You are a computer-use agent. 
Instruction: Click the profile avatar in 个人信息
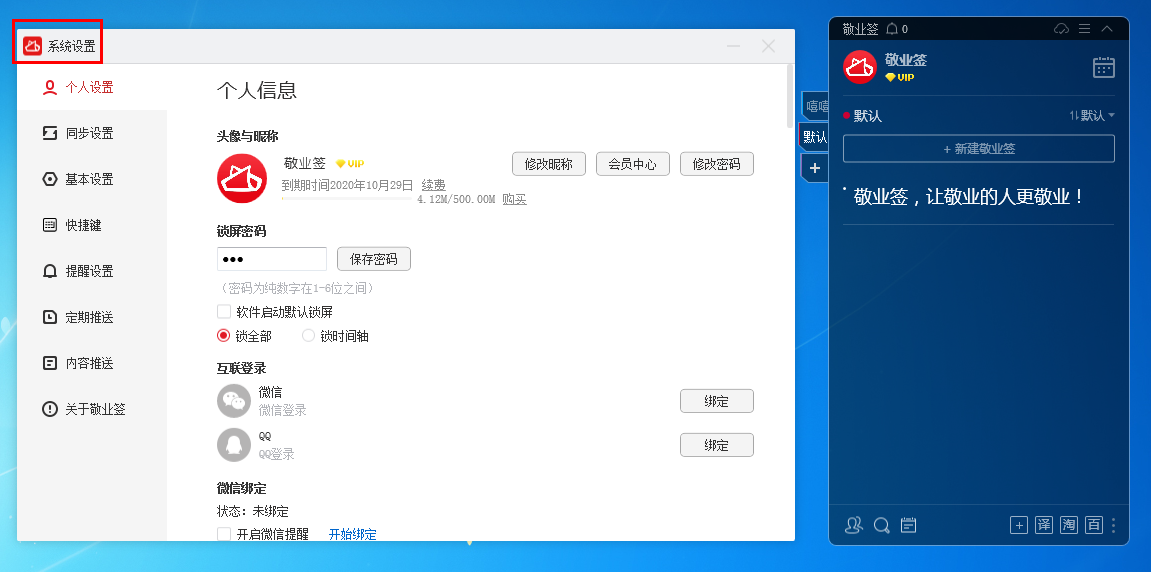(242, 178)
